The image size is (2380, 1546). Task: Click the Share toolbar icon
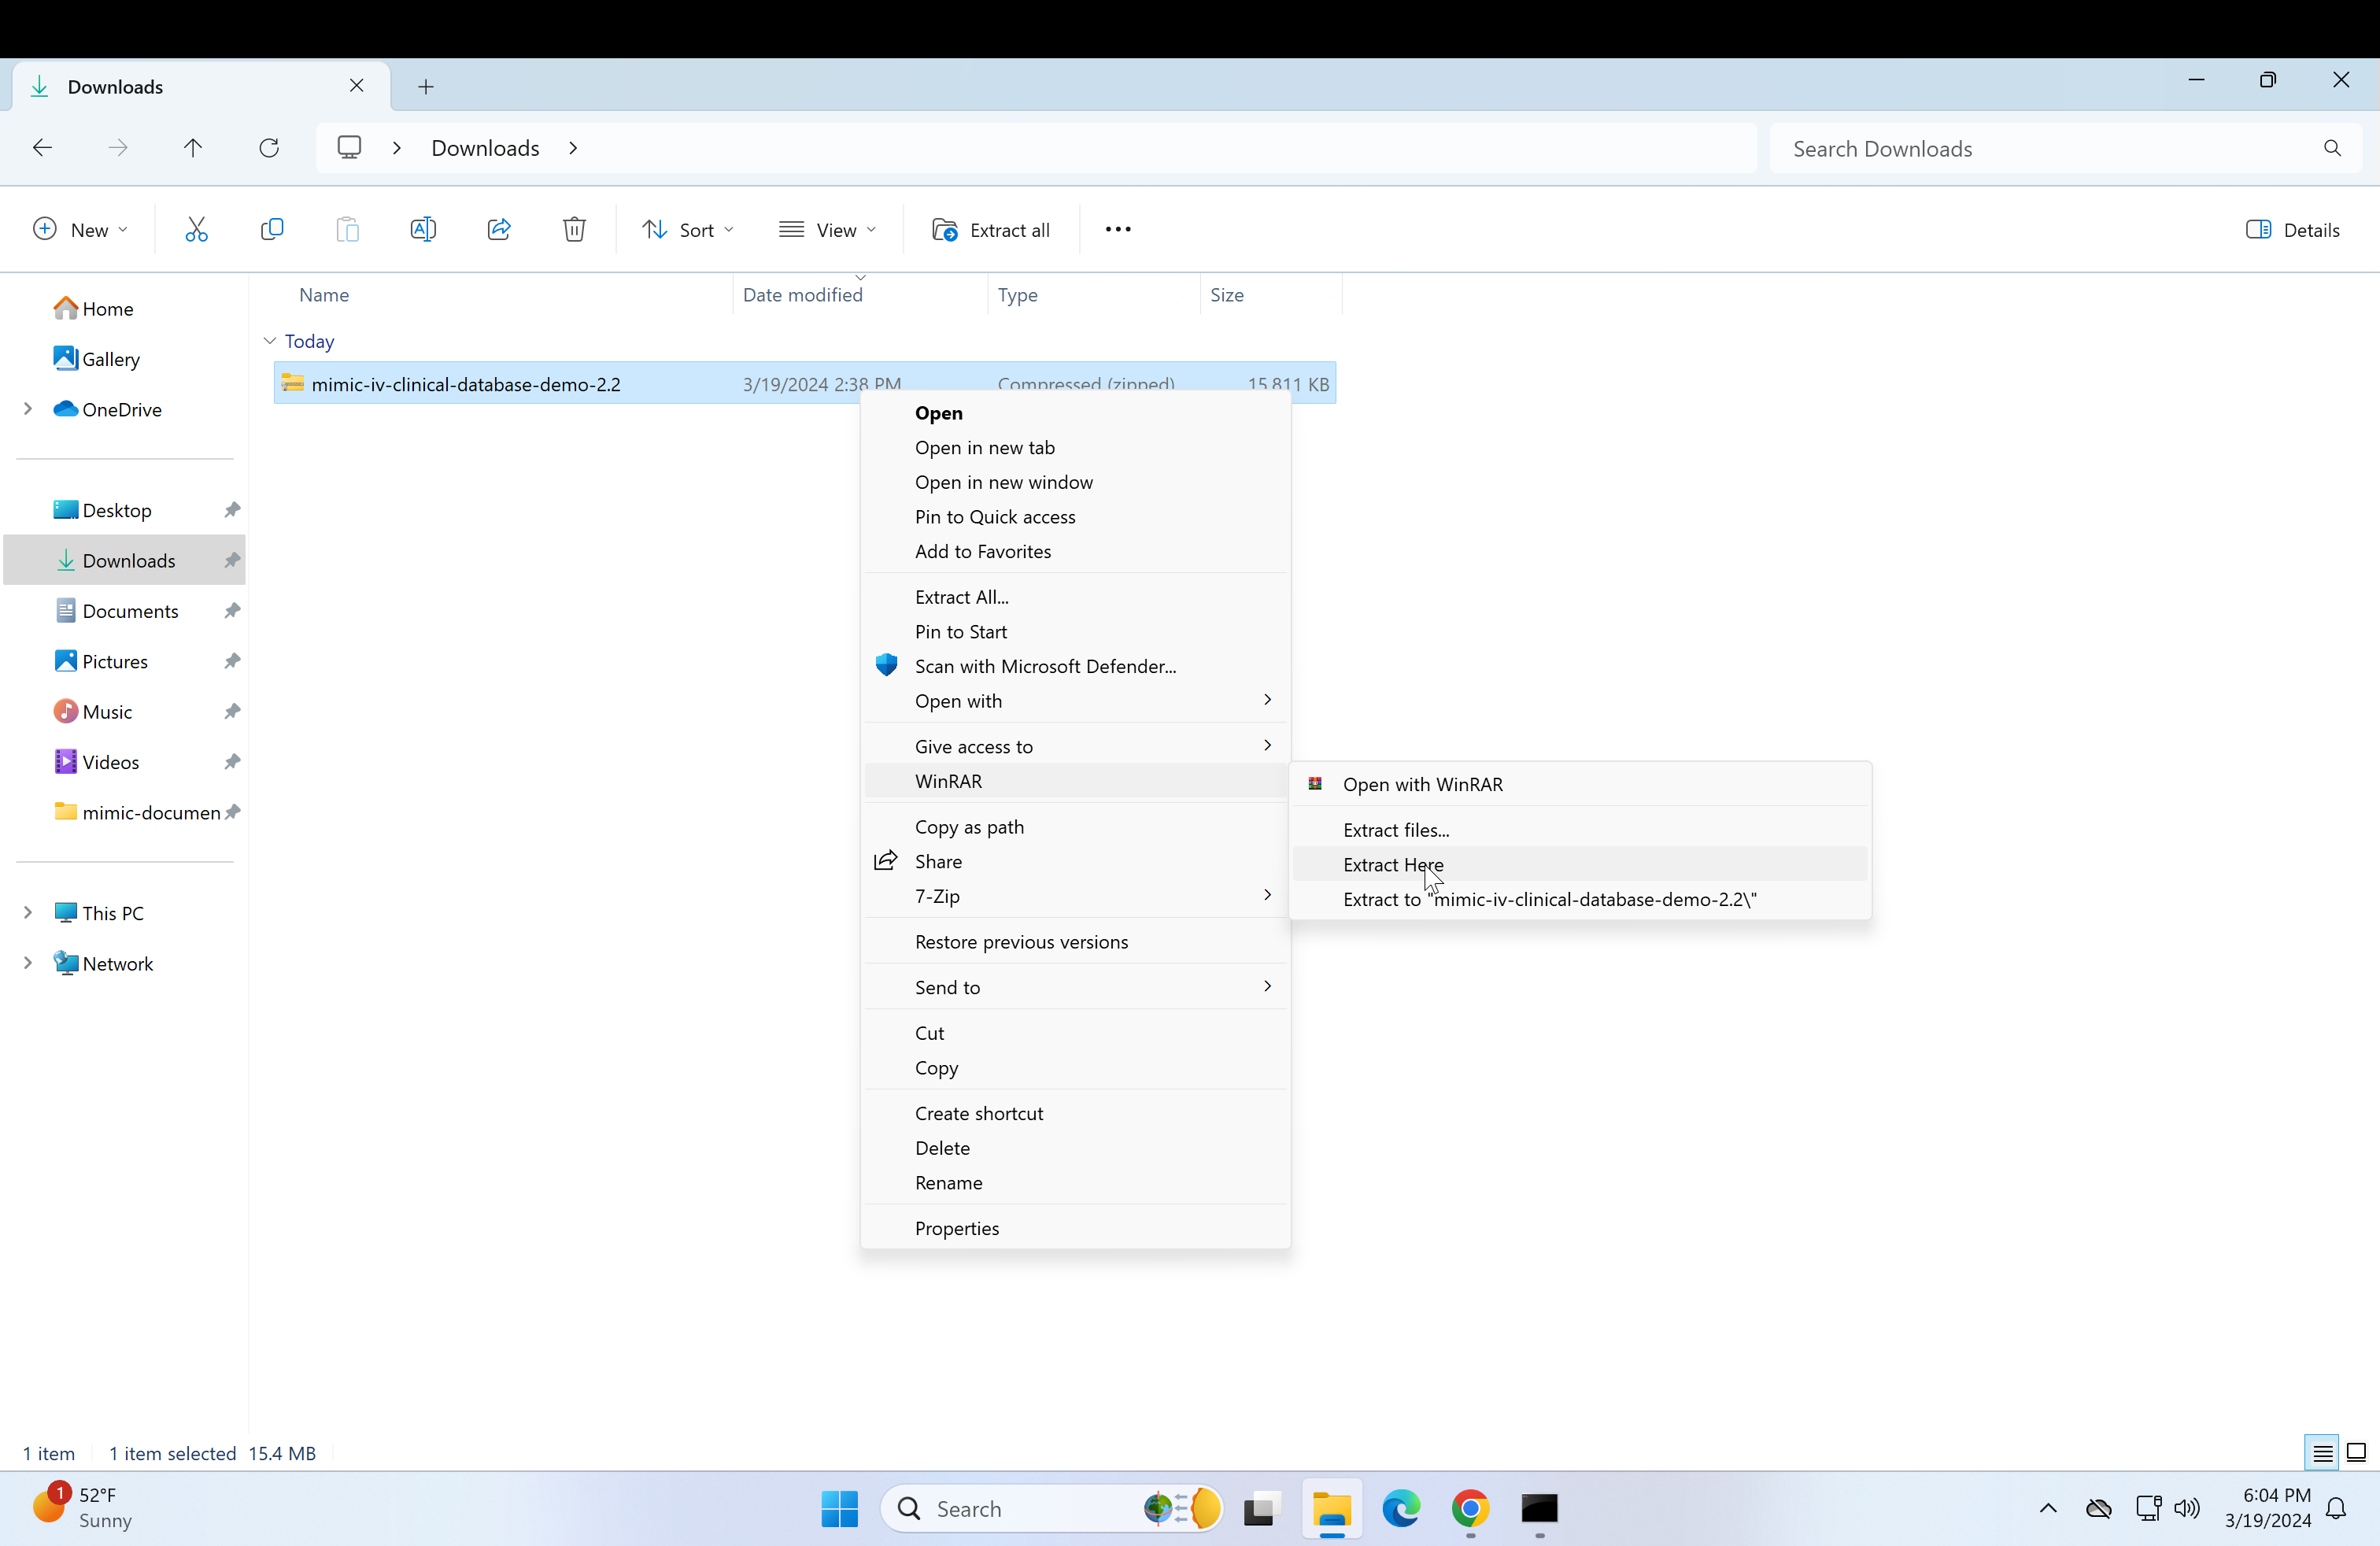(499, 230)
